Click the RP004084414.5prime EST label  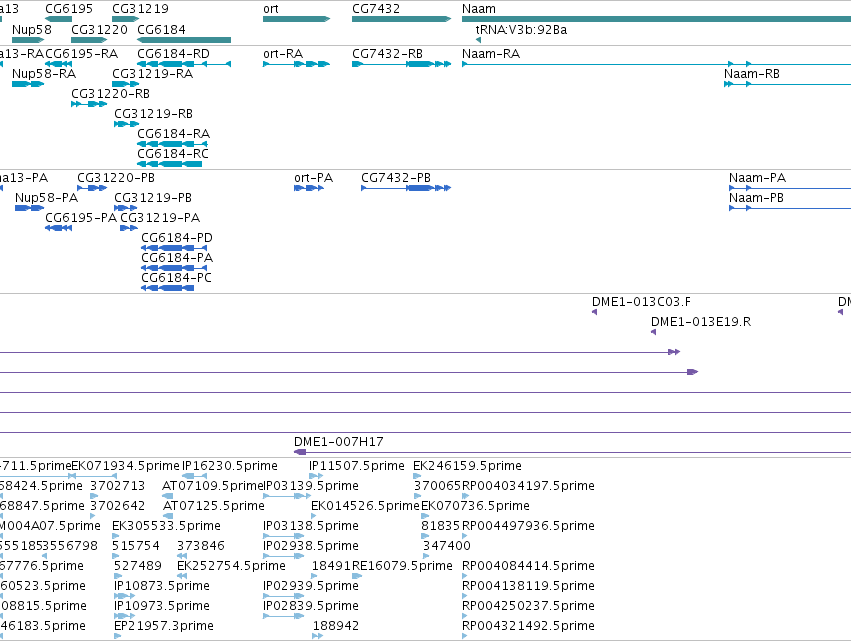528,567
